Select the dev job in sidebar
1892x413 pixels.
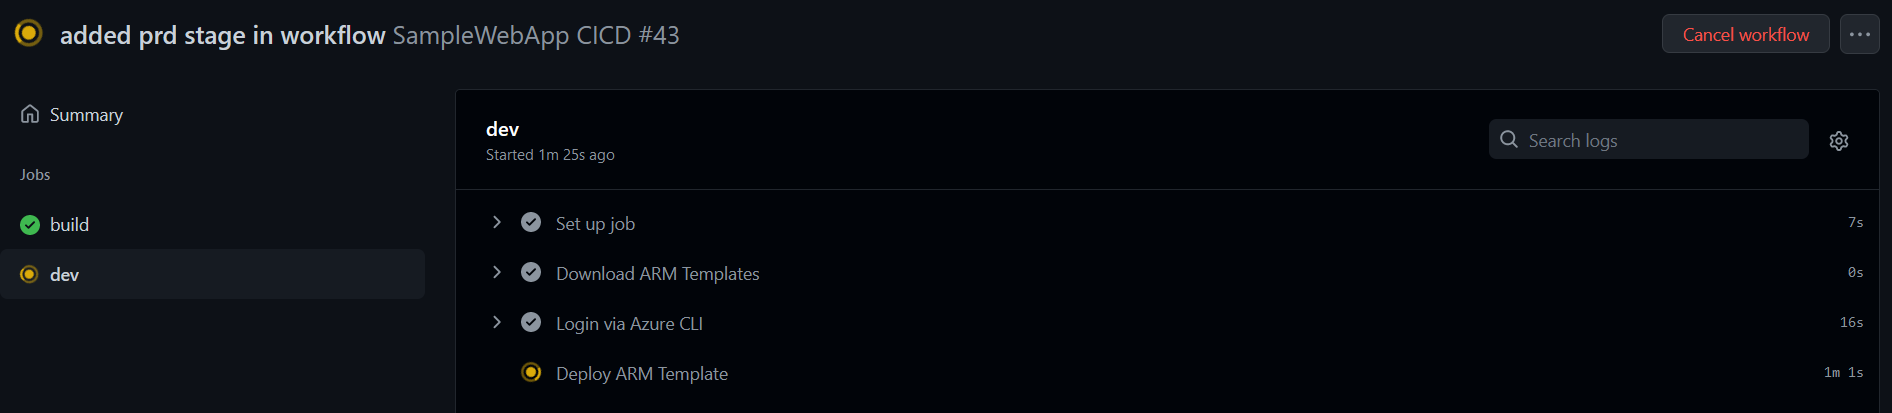(65, 275)
